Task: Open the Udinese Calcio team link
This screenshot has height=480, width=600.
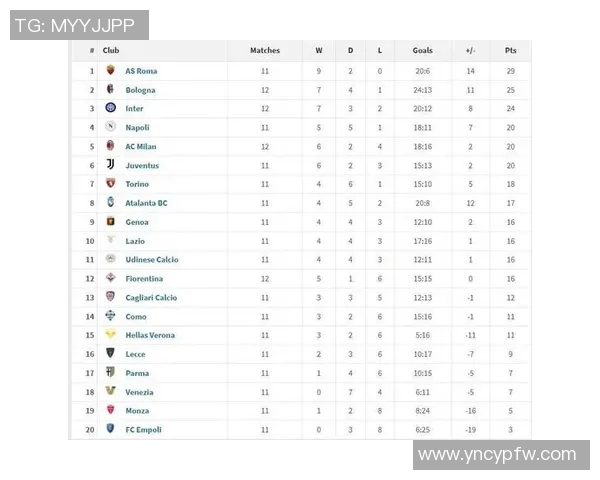Action: [152, 260]
